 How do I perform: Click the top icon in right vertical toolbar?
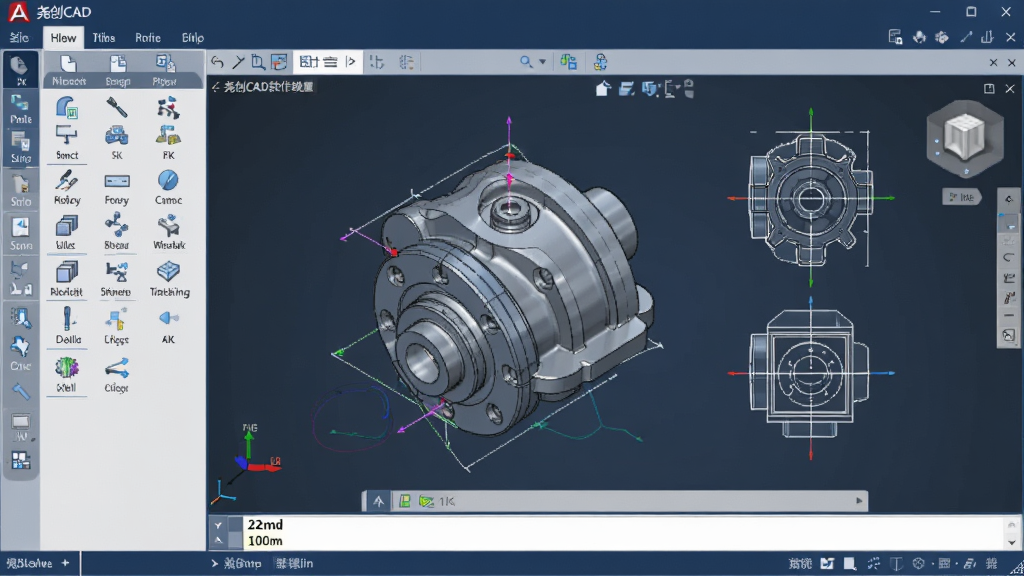[1009, 199]
